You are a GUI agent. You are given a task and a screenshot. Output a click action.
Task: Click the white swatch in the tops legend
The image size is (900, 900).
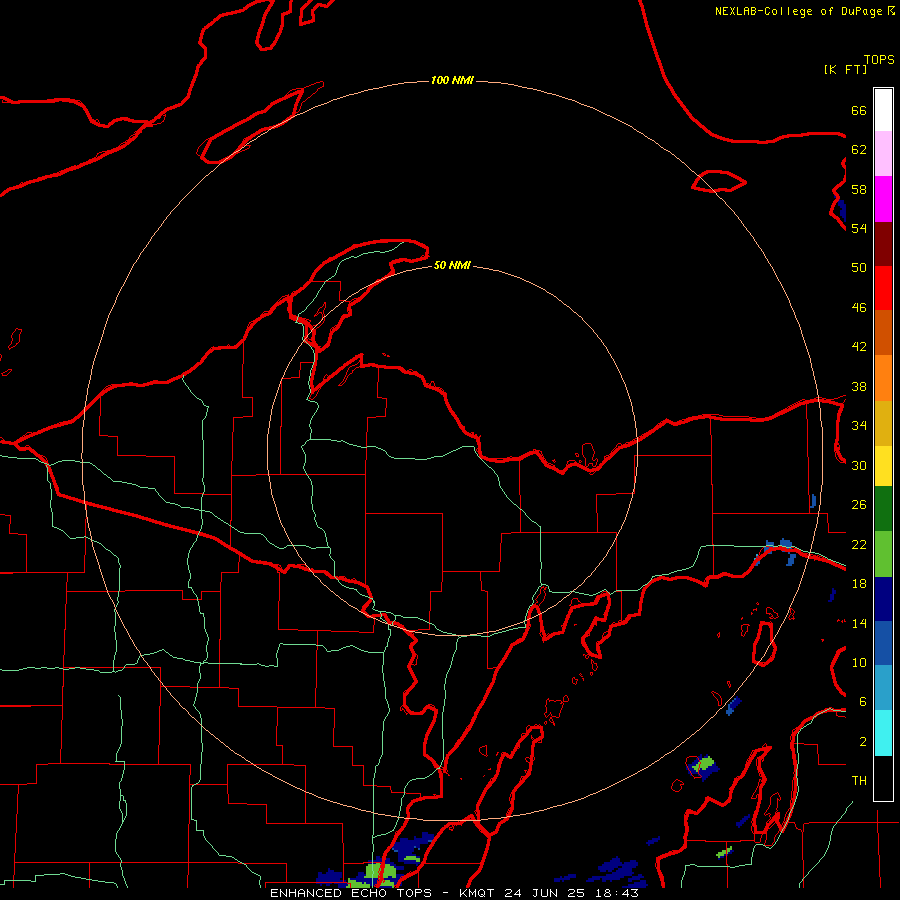pos(883,110)
